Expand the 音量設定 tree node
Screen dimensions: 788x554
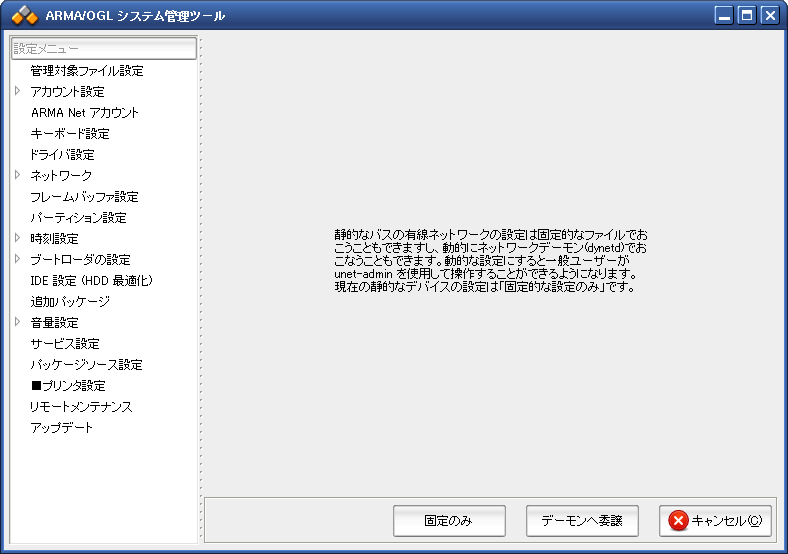tap(17, 322)
